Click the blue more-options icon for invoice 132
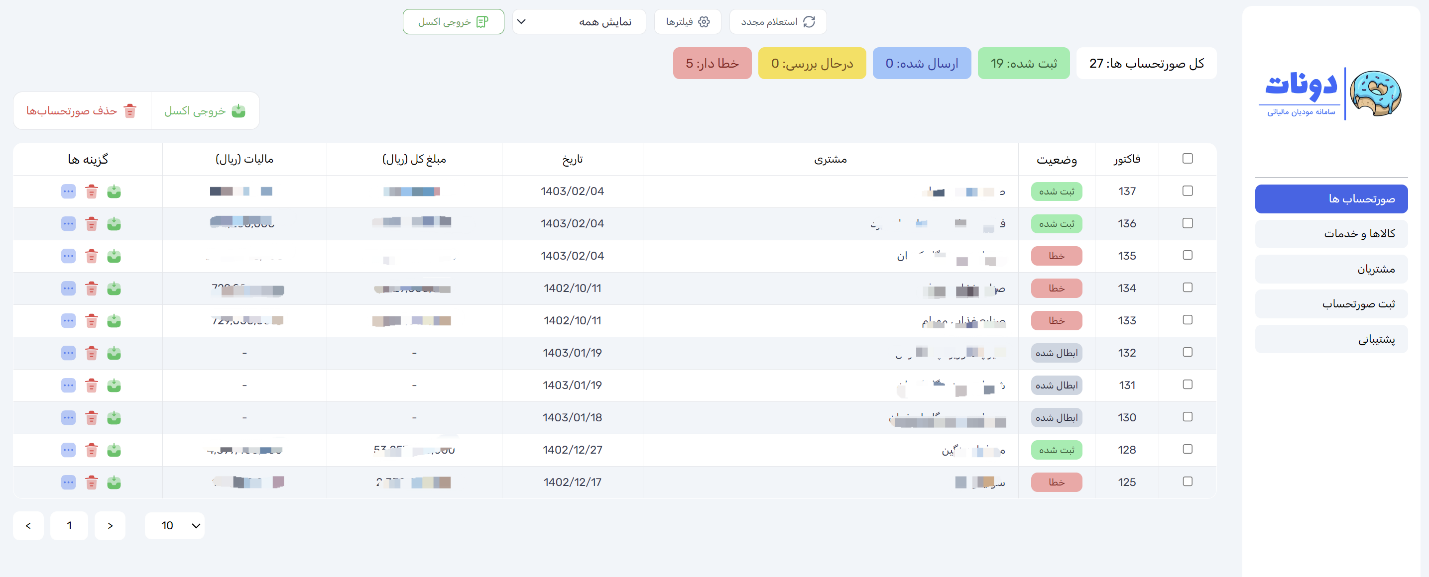 click(x=68, y=353)
